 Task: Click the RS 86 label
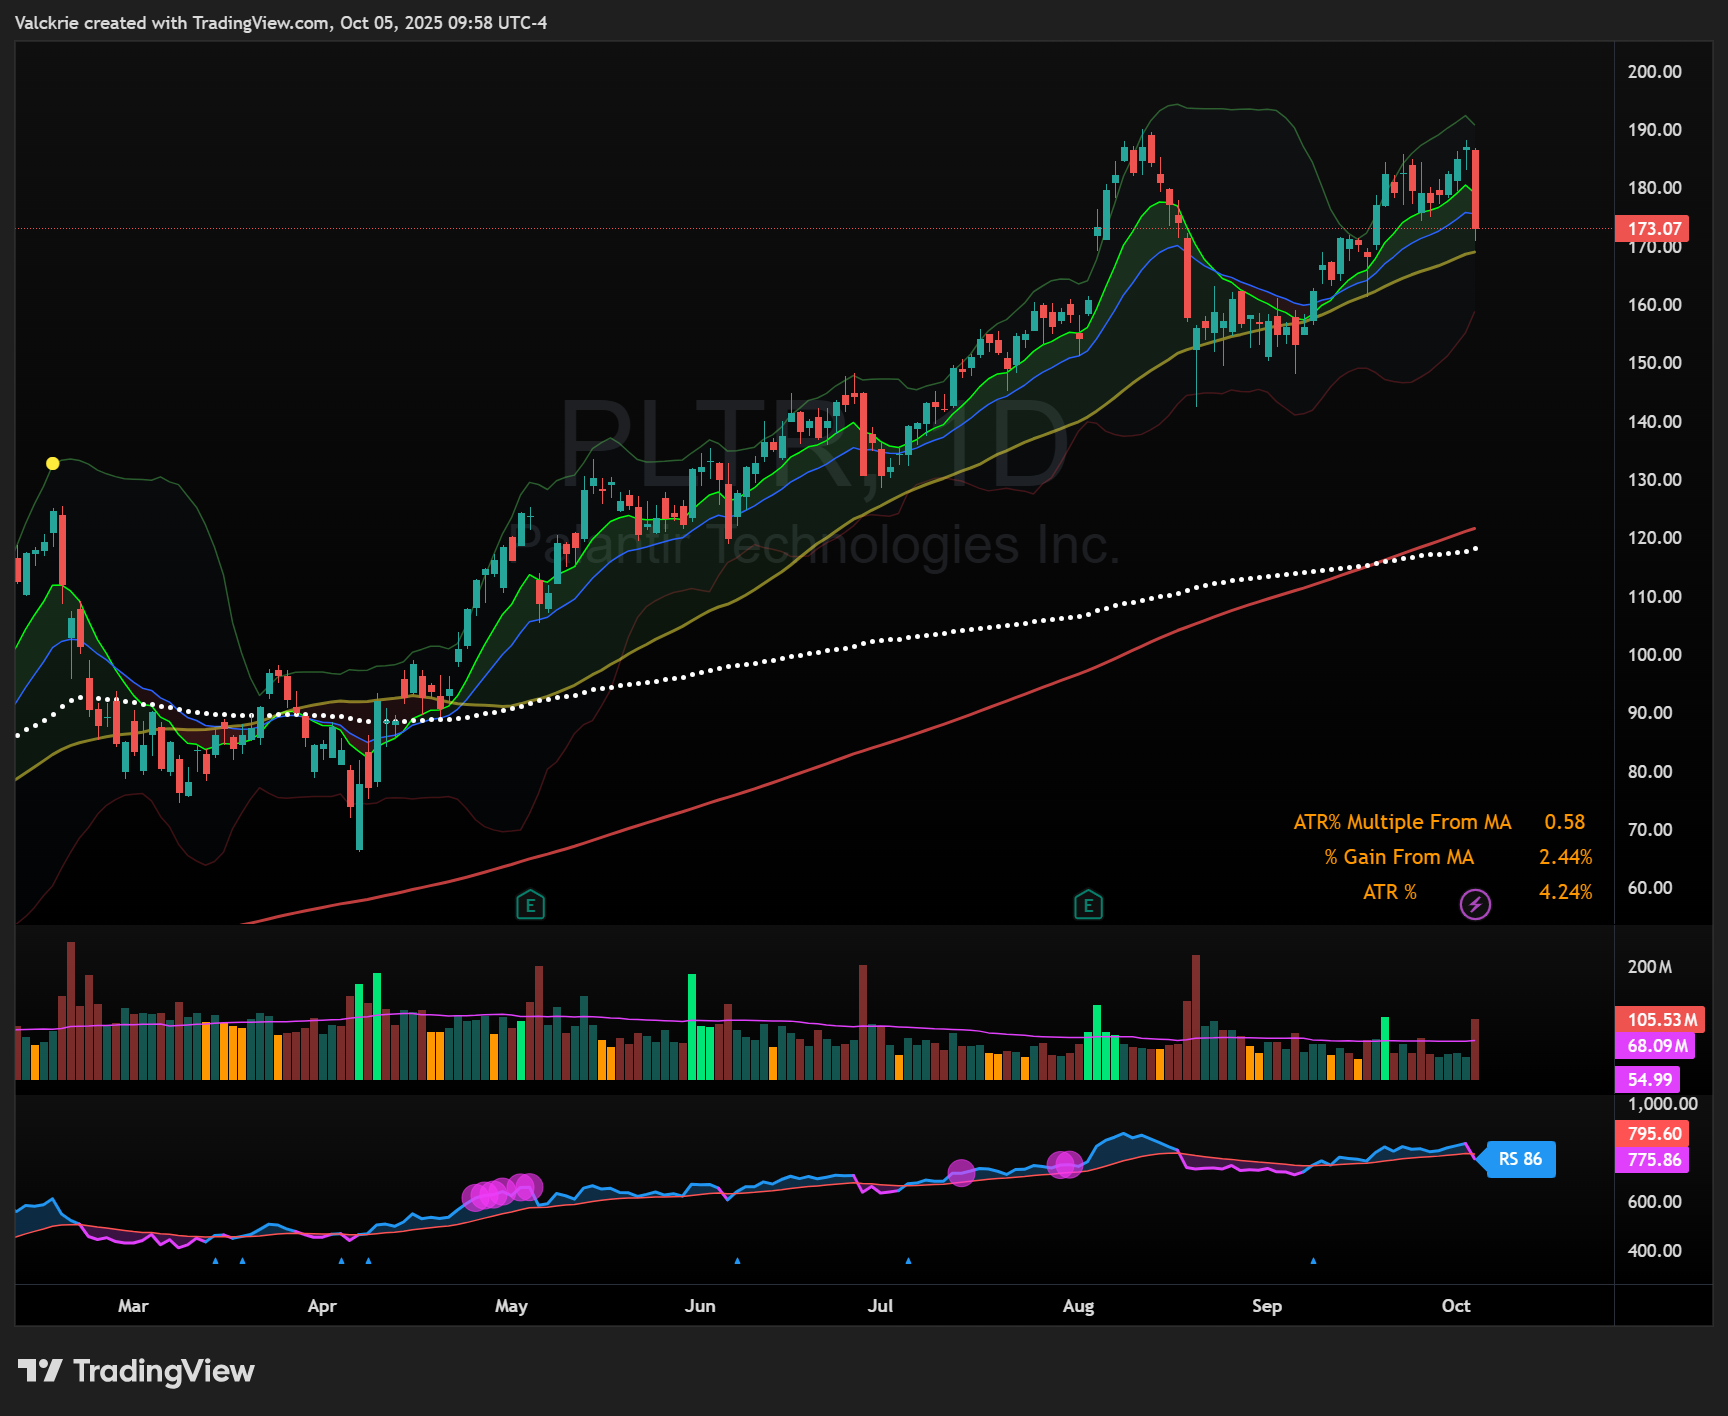pos(1520,1159)
